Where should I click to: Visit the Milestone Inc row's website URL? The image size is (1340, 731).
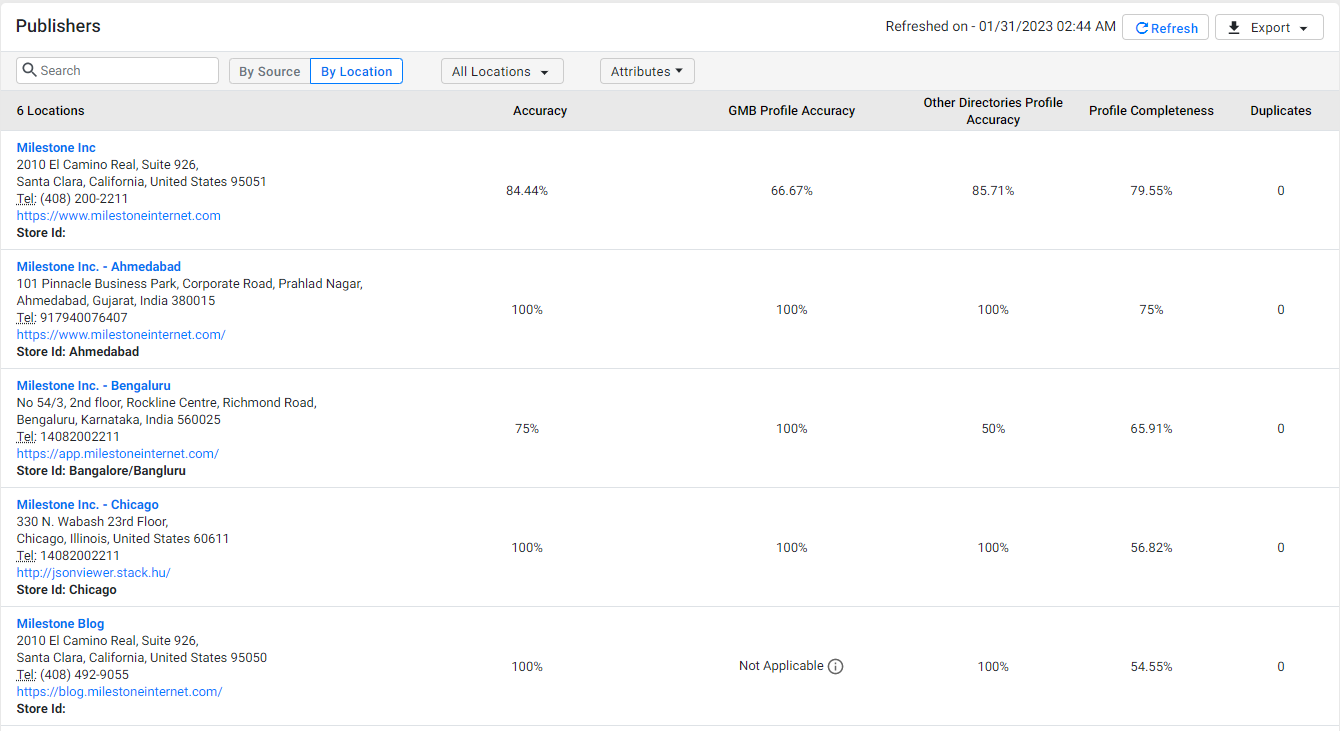(x=119, y=216)
